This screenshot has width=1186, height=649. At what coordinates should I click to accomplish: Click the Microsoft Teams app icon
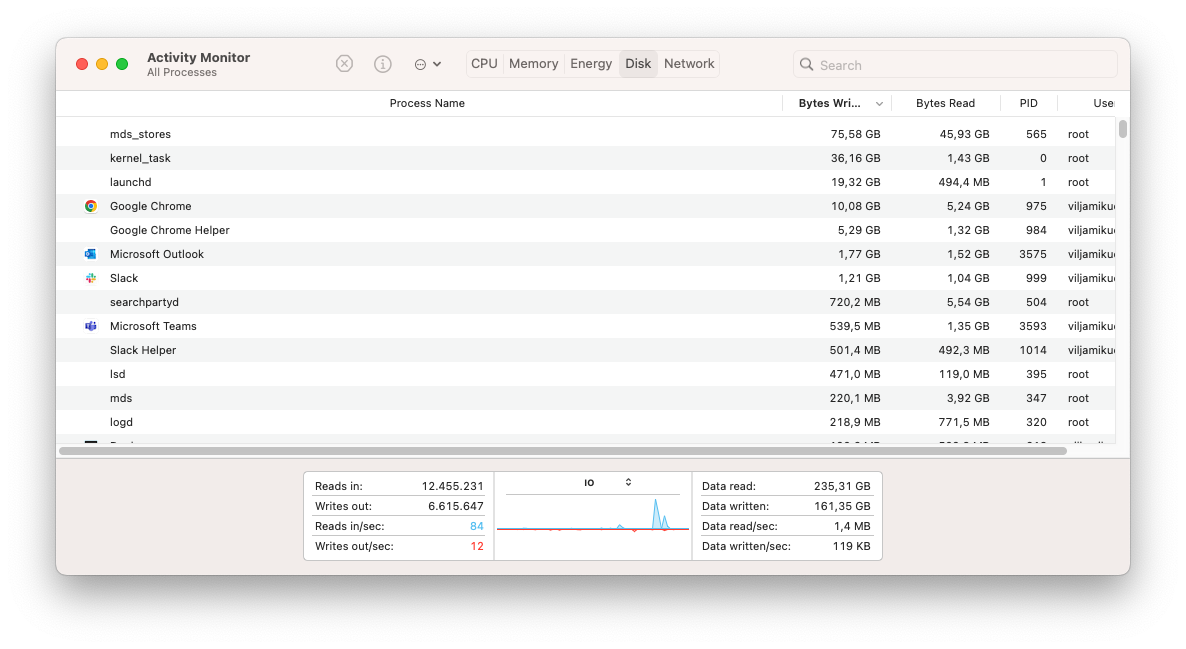pyautogui.click(x=91, y=326)
